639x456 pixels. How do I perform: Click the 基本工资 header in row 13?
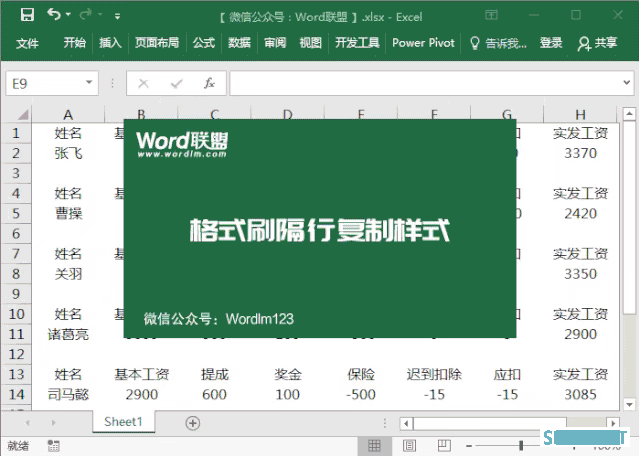[x=141, y=374]
